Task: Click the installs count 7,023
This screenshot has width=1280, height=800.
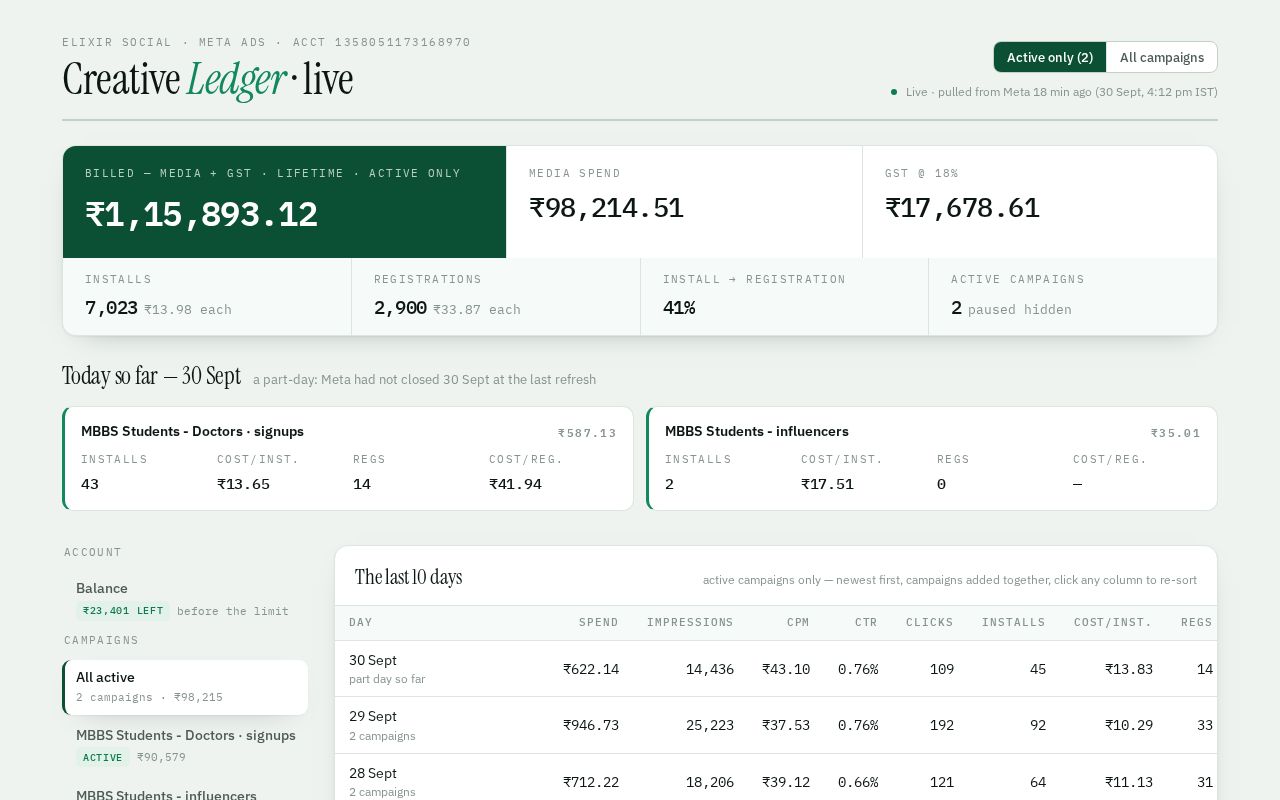Action: [111, 308]
